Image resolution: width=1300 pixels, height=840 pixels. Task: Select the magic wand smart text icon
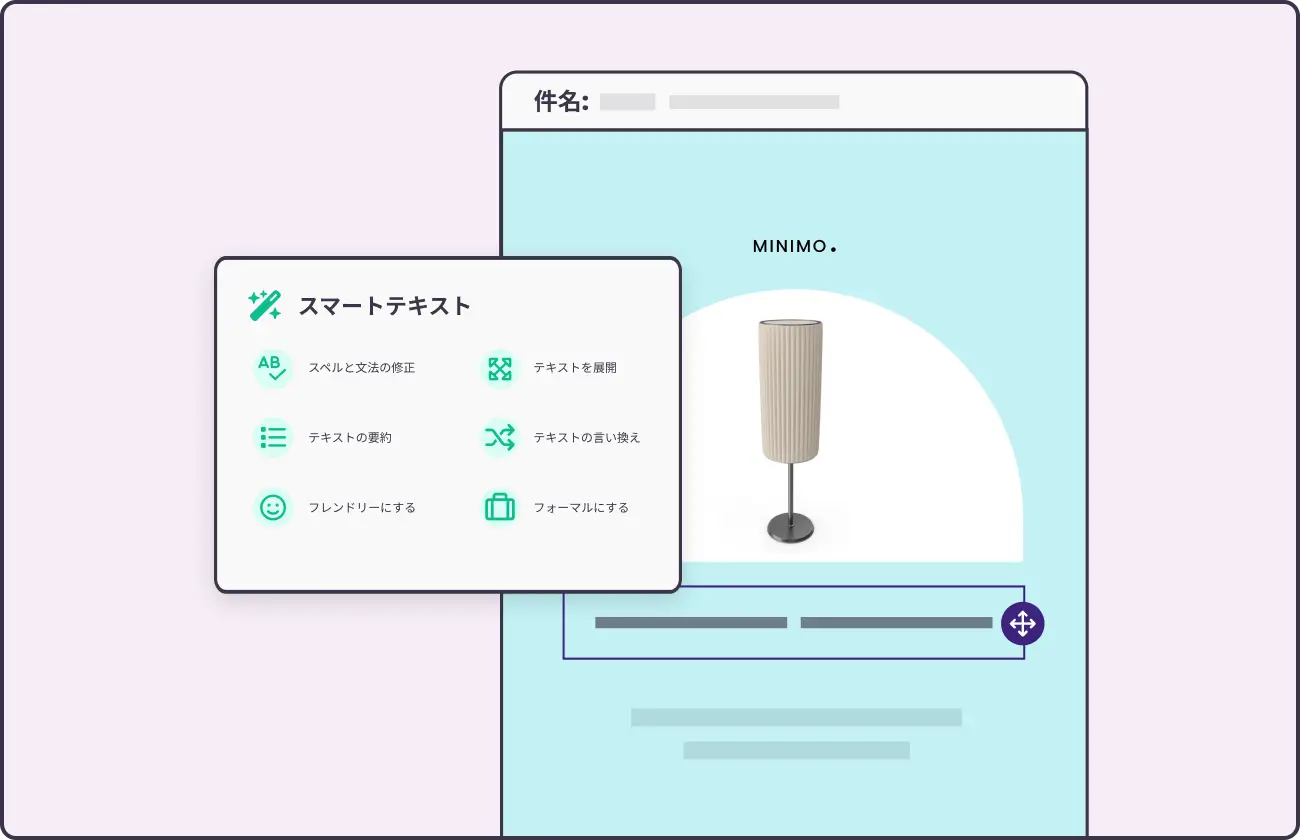(264, 305)
